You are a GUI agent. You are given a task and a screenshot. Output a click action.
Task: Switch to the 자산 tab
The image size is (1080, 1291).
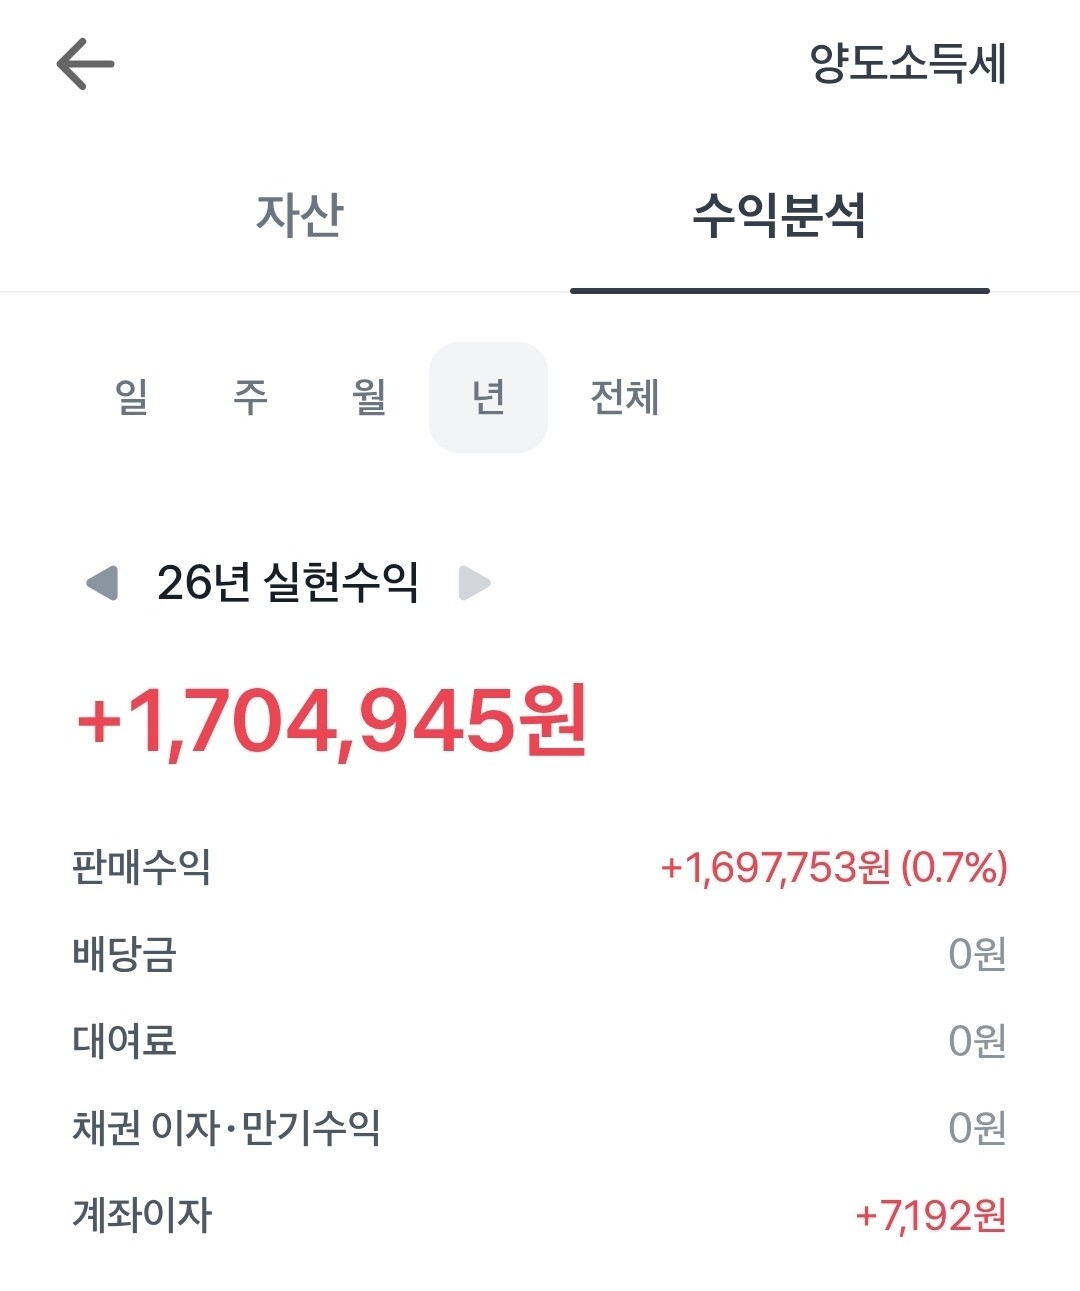pyautogui.click(x=299, y=215)
